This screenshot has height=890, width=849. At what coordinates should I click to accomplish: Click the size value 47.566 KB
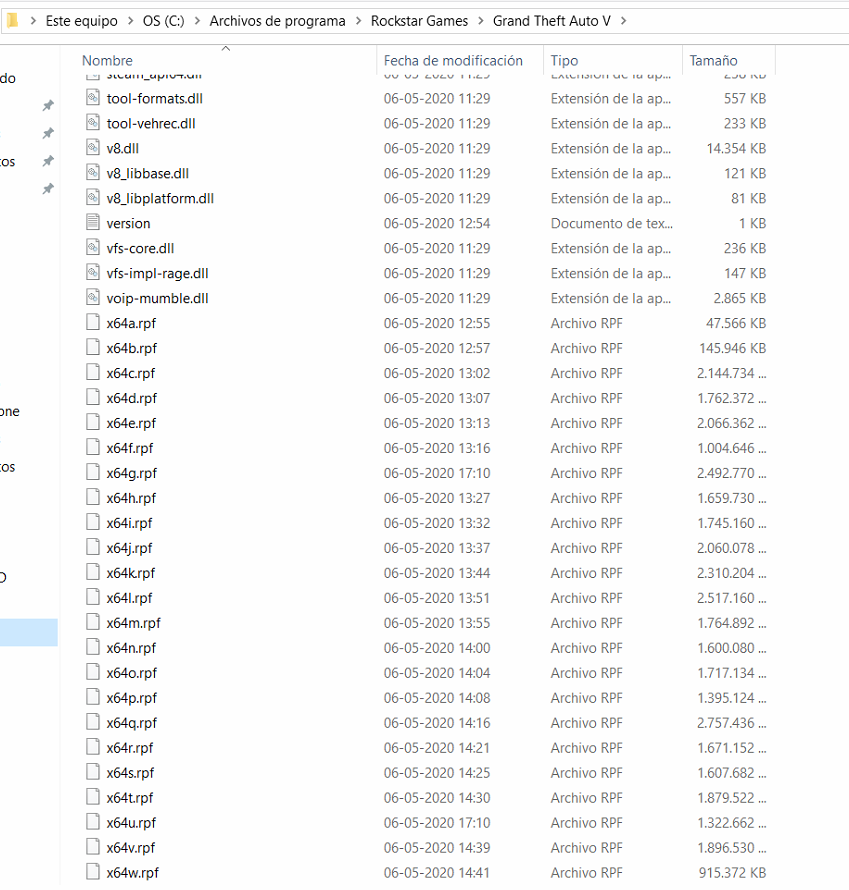pos(736,324)
